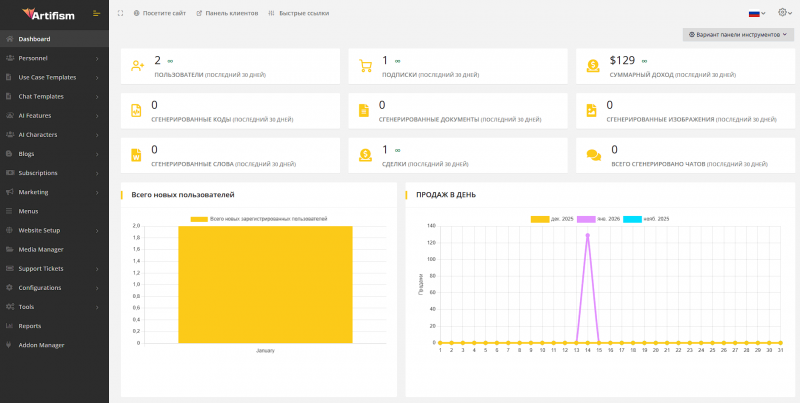Open the Вариант панели инструментов dropdown
800x403 pixels.
coord(738,35)
